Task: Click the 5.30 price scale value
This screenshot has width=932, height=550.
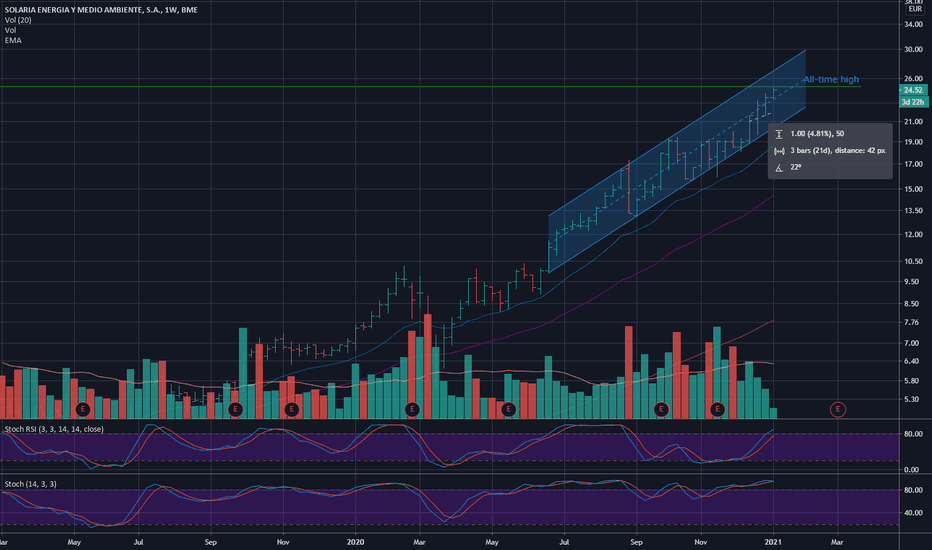Action: (x=912, y=399)
